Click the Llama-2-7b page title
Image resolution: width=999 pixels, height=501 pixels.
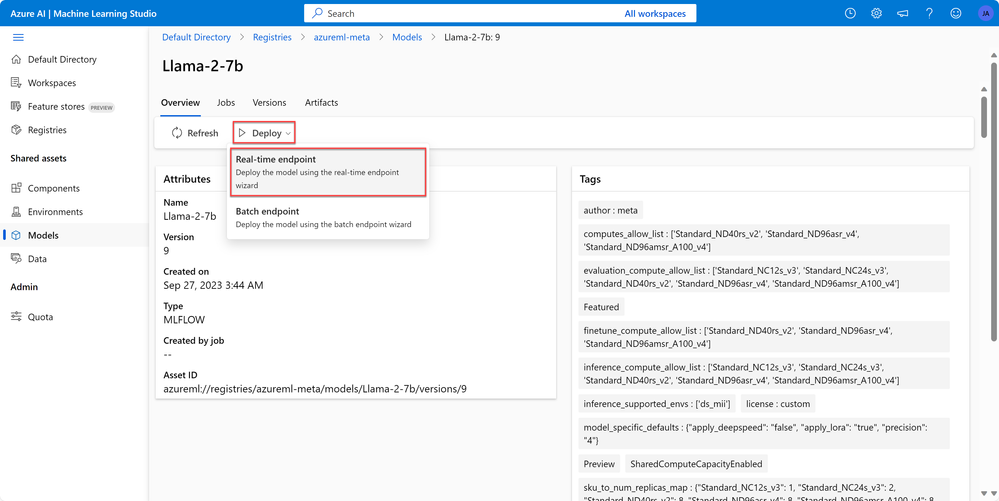pos(203,66)
